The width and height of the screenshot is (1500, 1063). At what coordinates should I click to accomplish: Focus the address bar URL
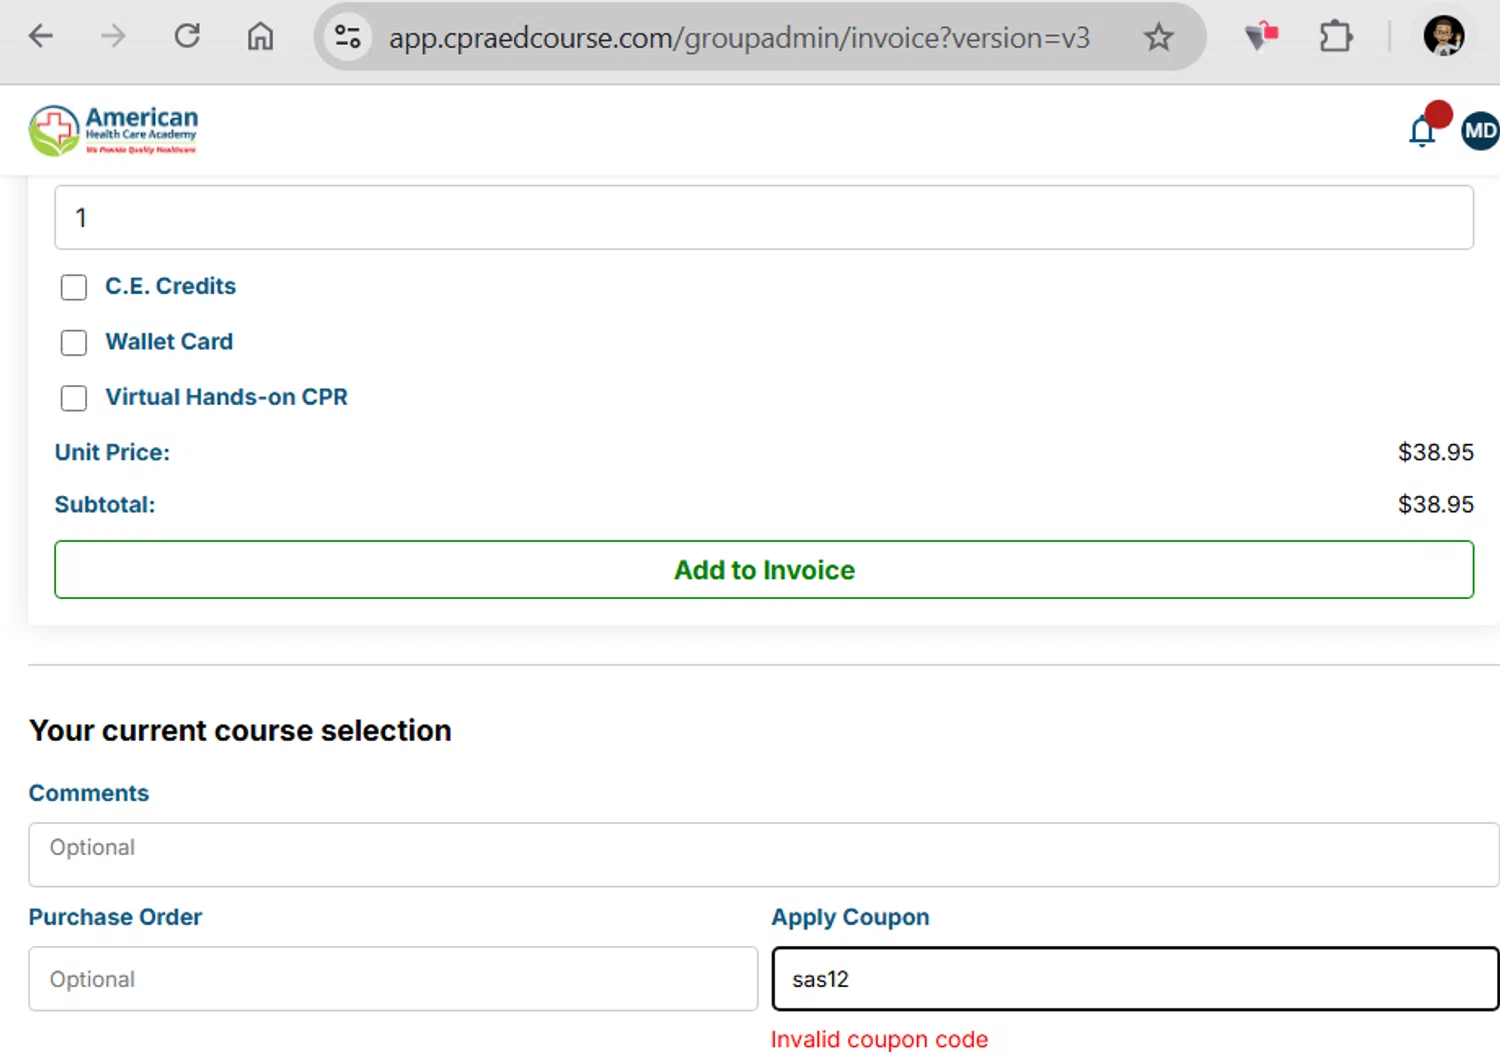pos(739,38)
